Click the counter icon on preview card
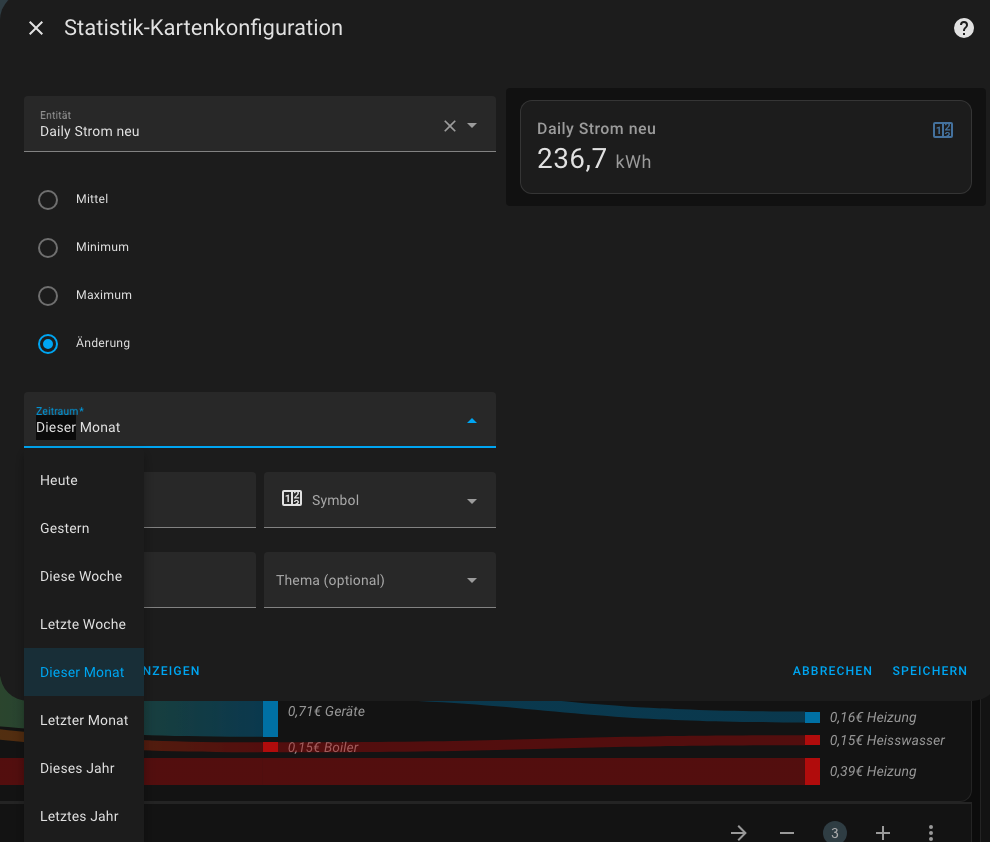Image resolution: width=990 pixels, height=842 pixels. [942, 130]
